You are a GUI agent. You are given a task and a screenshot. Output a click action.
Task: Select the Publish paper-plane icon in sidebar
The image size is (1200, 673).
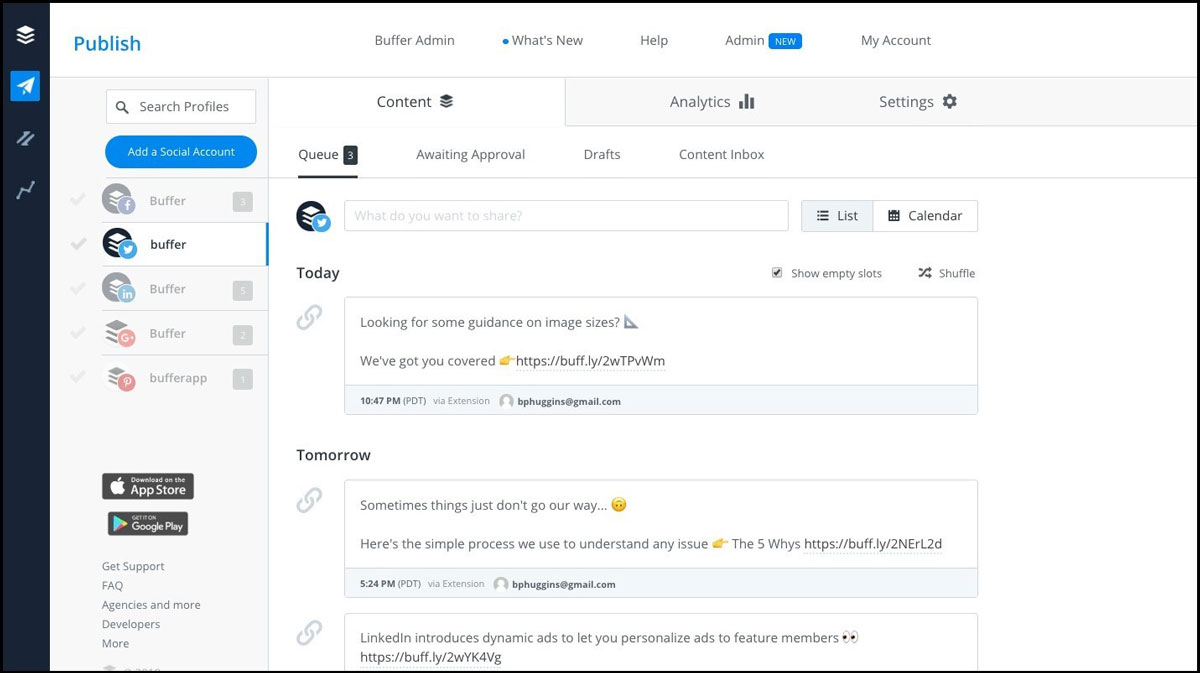25,86
